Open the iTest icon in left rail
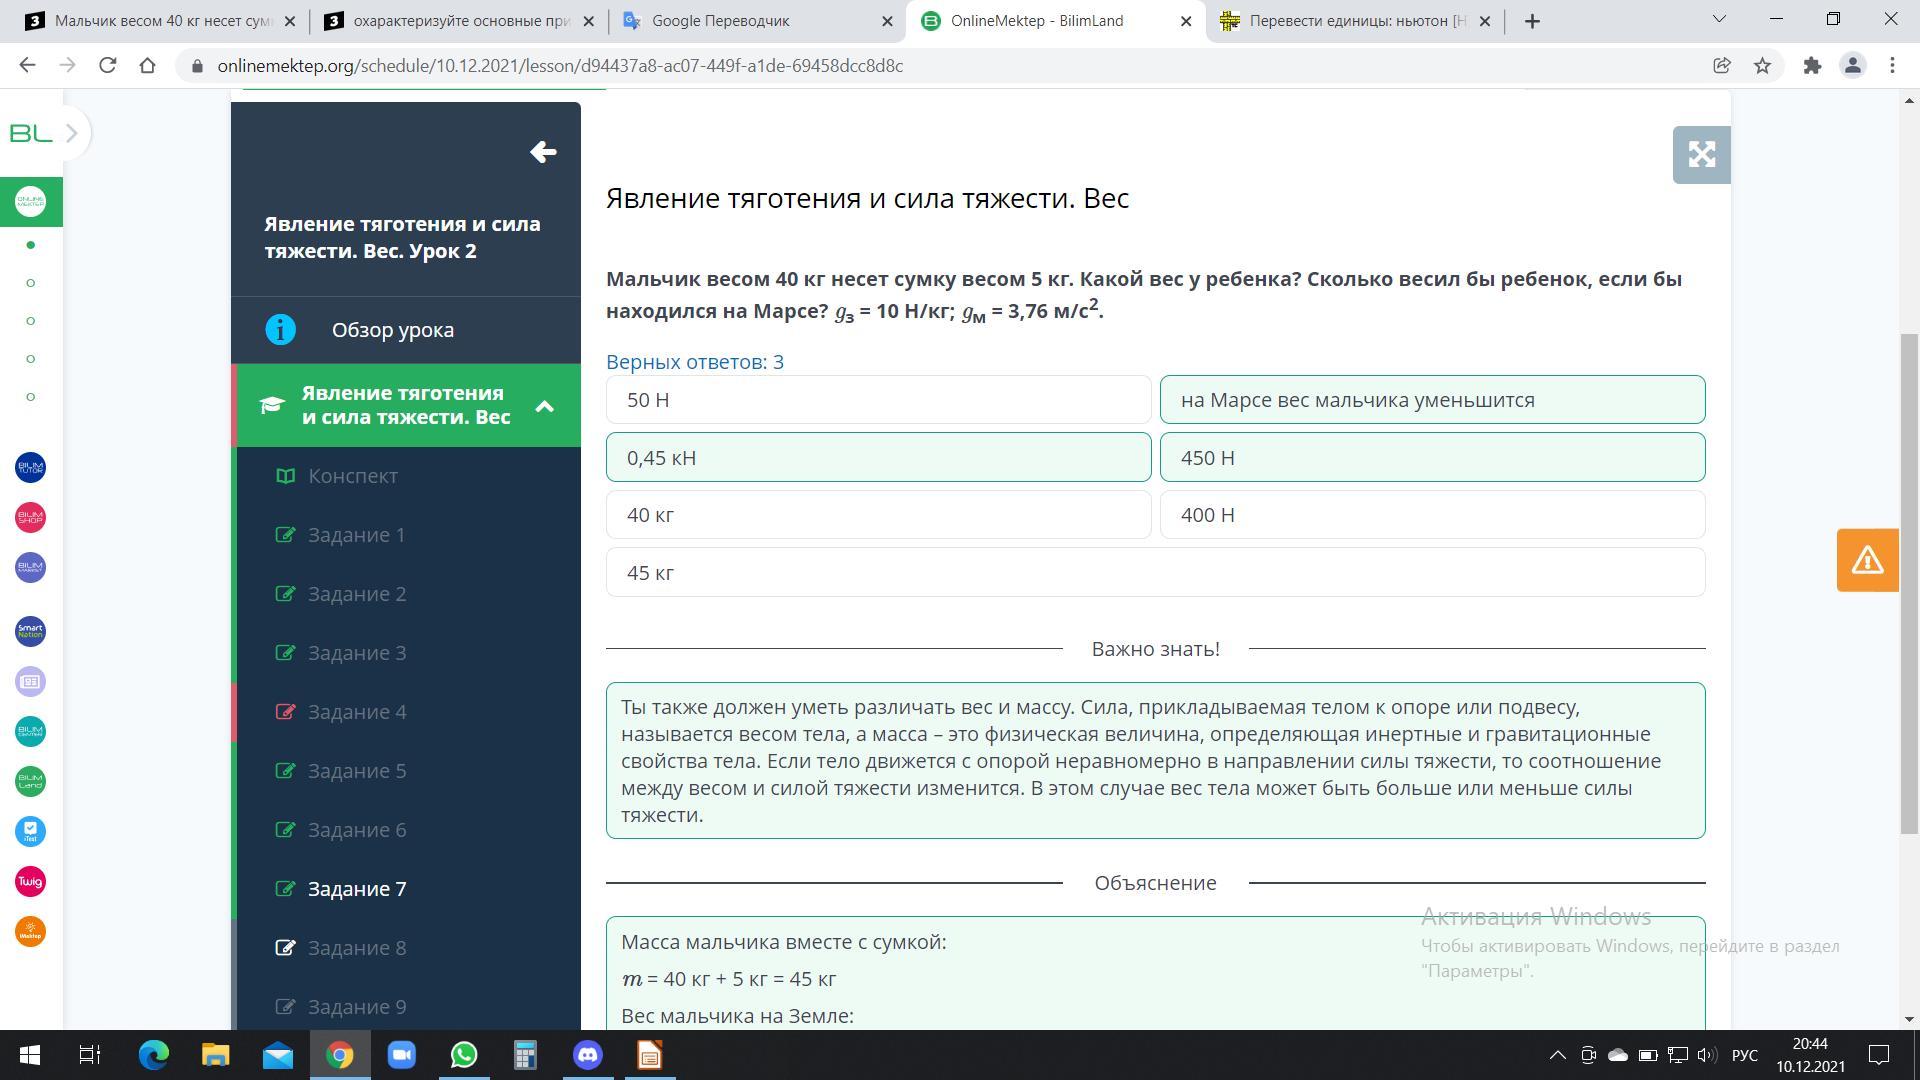The image size is (1920, 1080). coord(31,831)
